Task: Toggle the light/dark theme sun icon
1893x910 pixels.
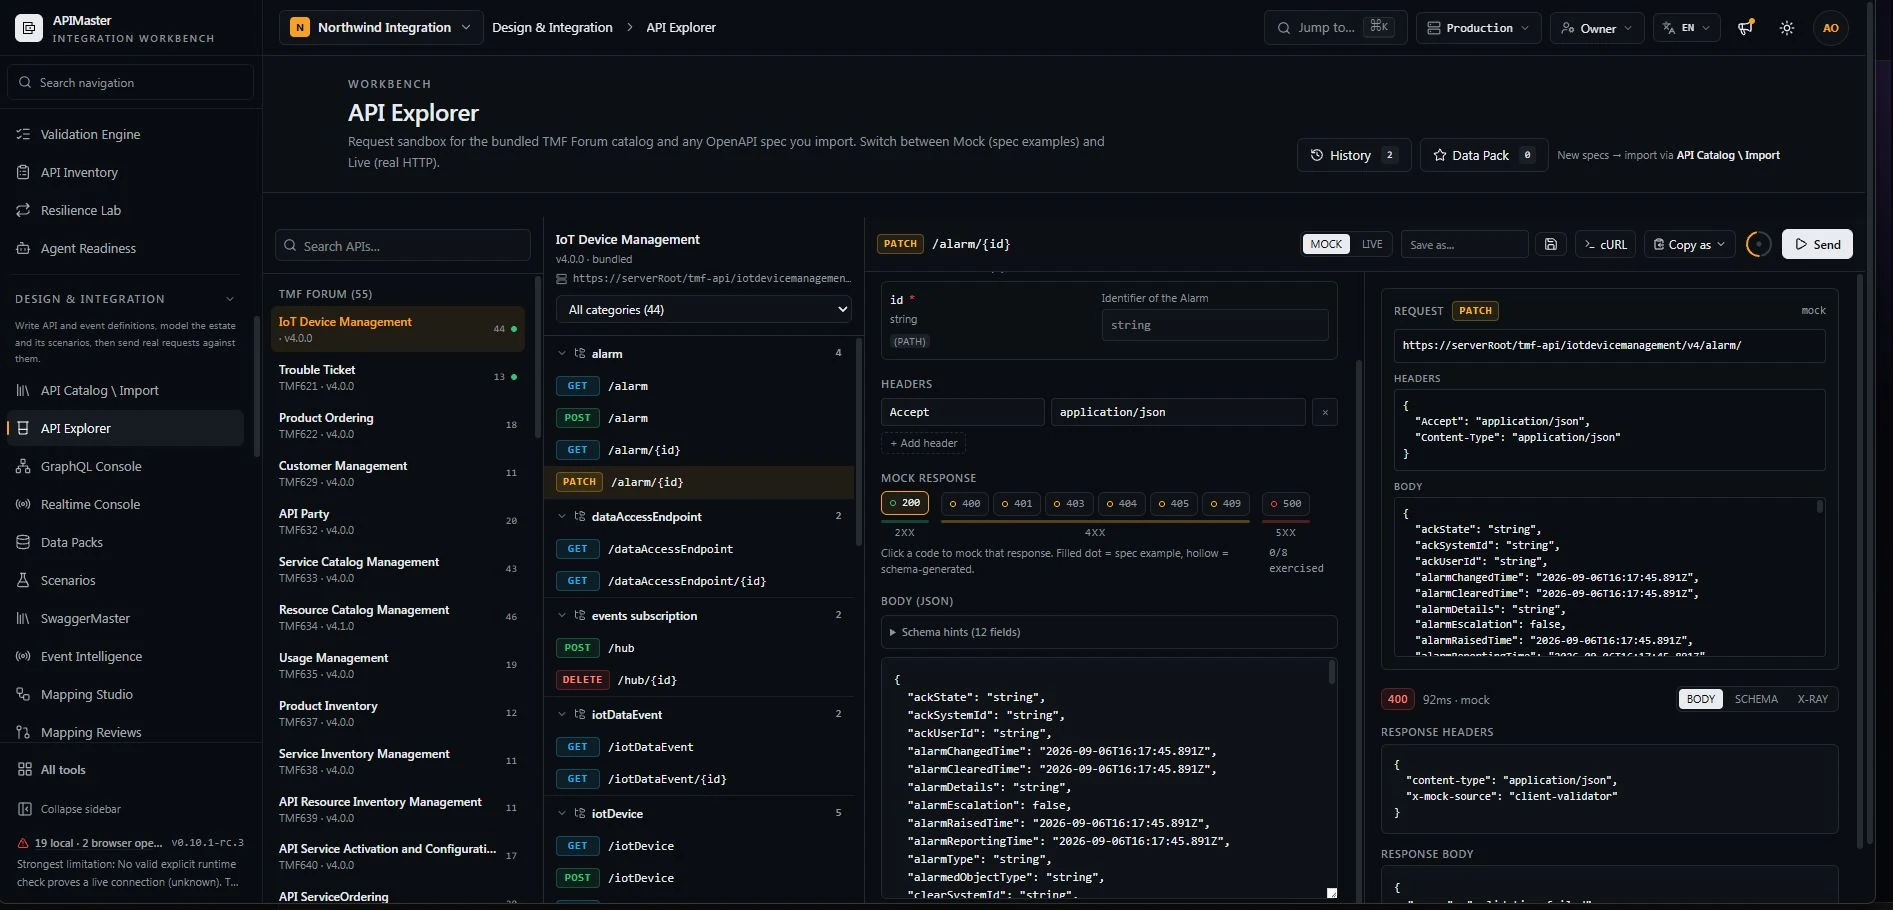Action: pyautogui.click(x=1787, y=28)
